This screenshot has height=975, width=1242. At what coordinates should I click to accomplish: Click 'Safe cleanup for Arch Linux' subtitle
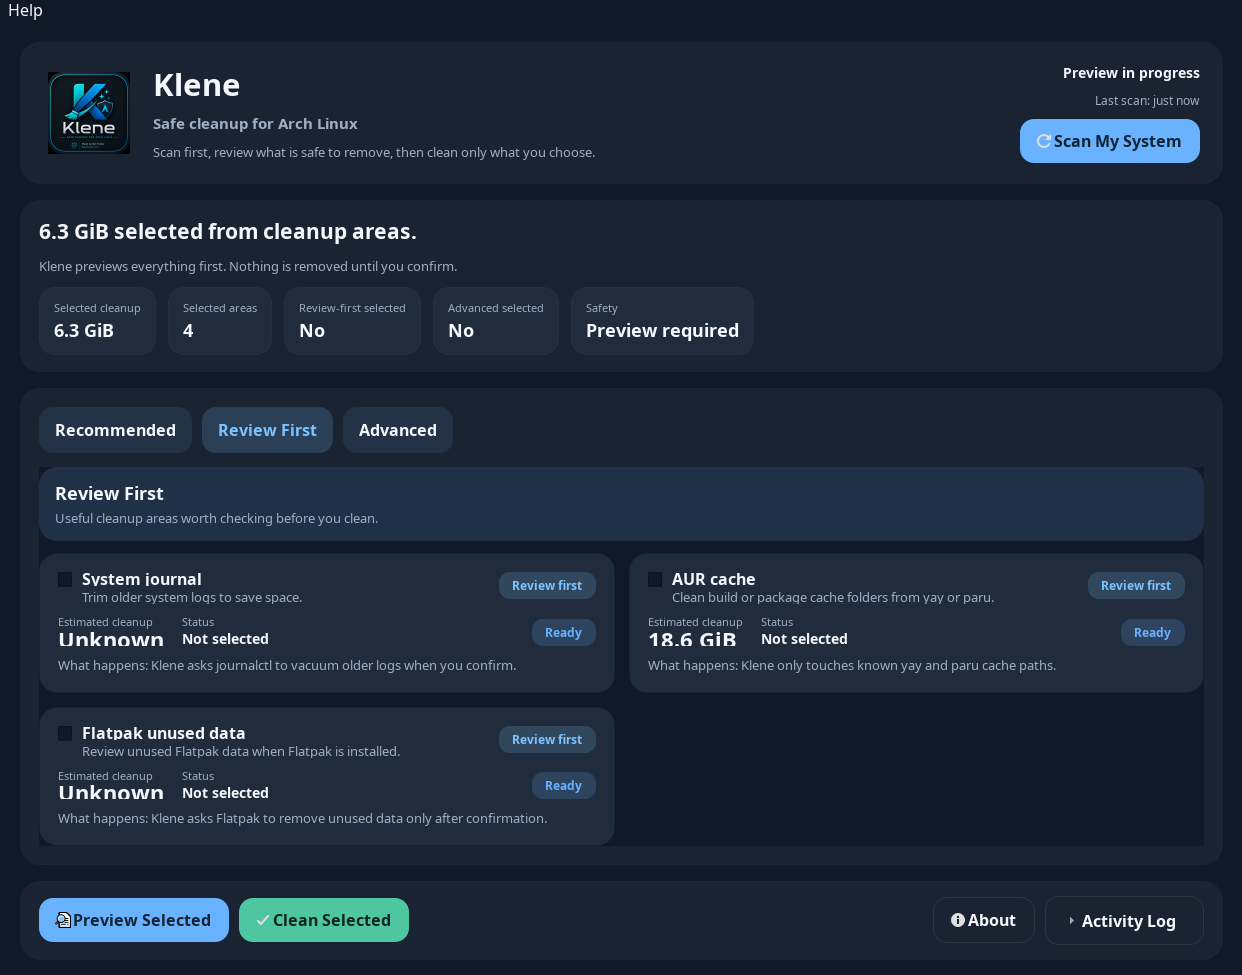click(255, 124)
